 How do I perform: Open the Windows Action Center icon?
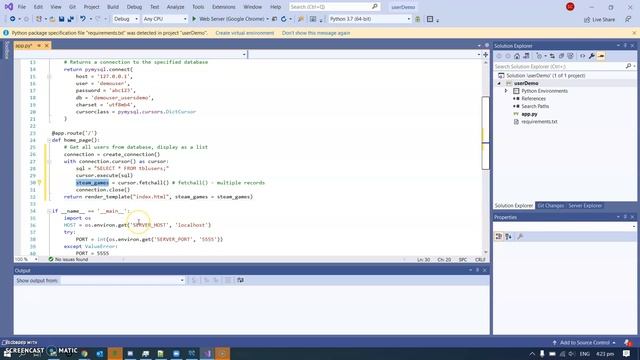tap(626, 353)
